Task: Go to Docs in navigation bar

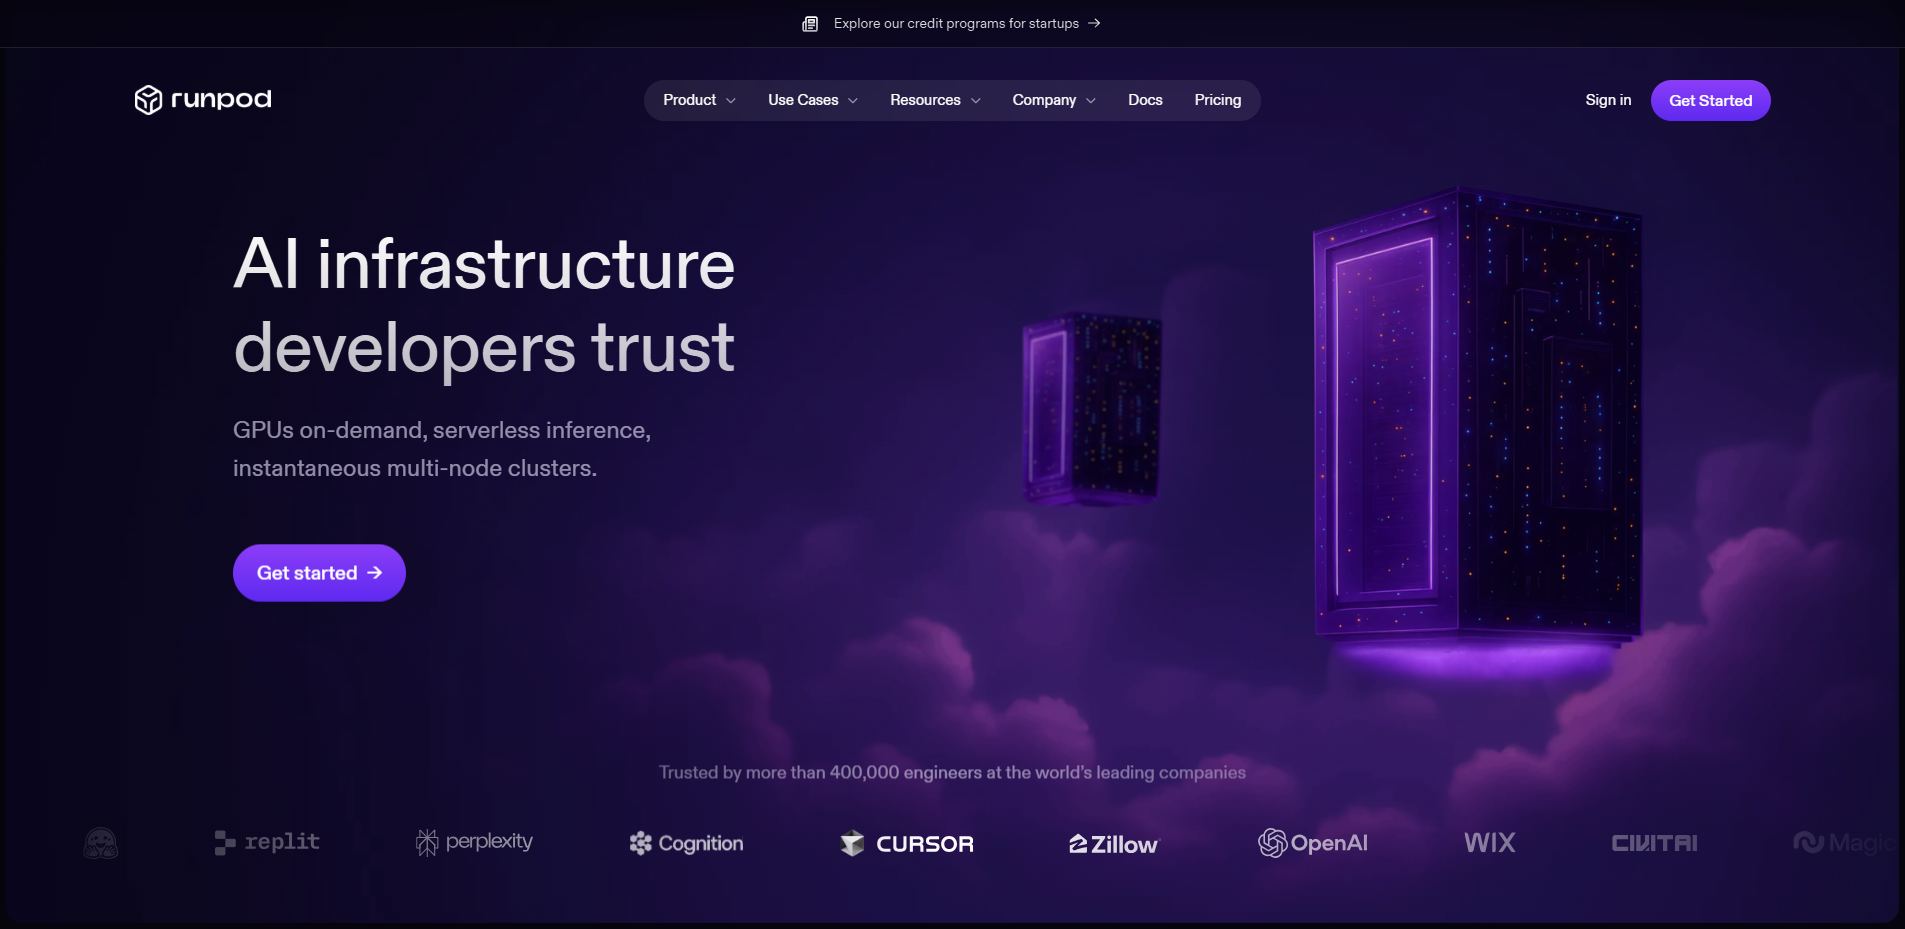Action: 1145,100
